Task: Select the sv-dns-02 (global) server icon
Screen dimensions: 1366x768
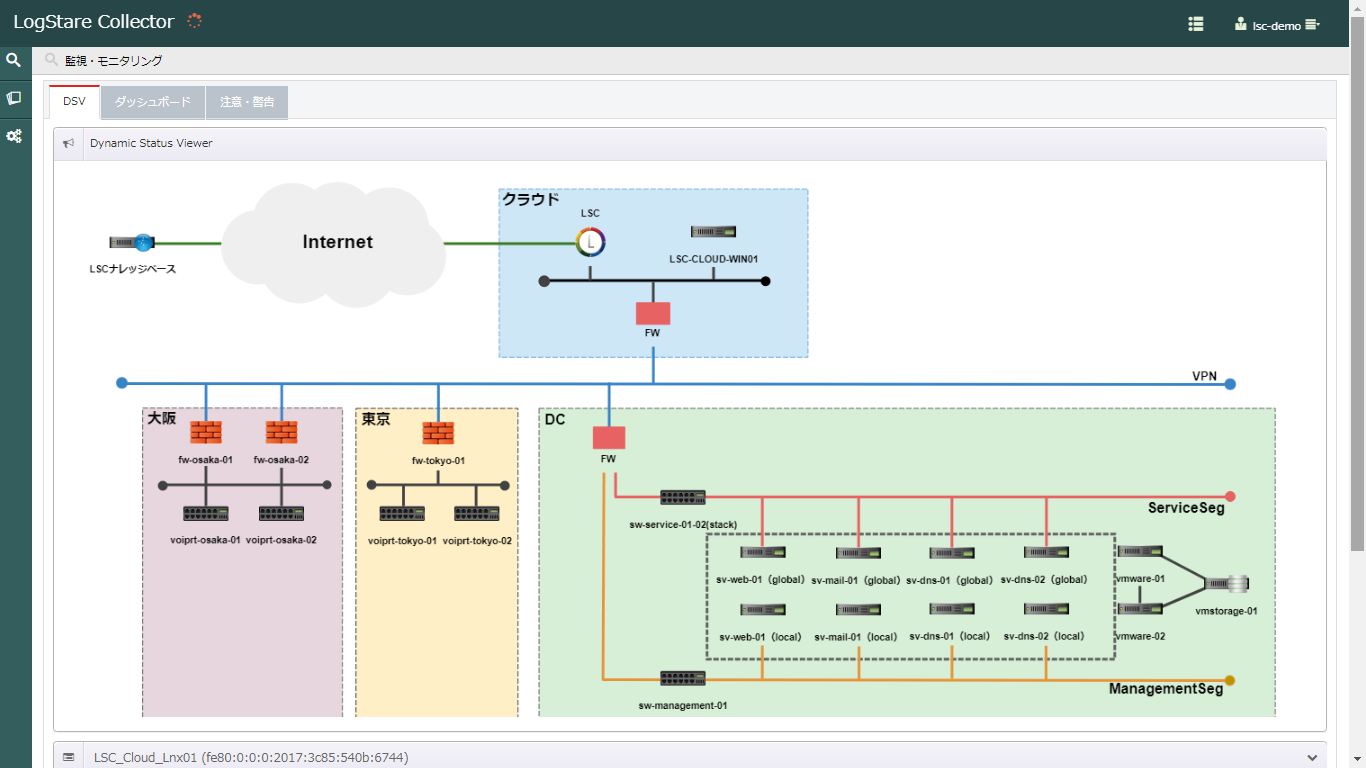Action: (1046, 552)
